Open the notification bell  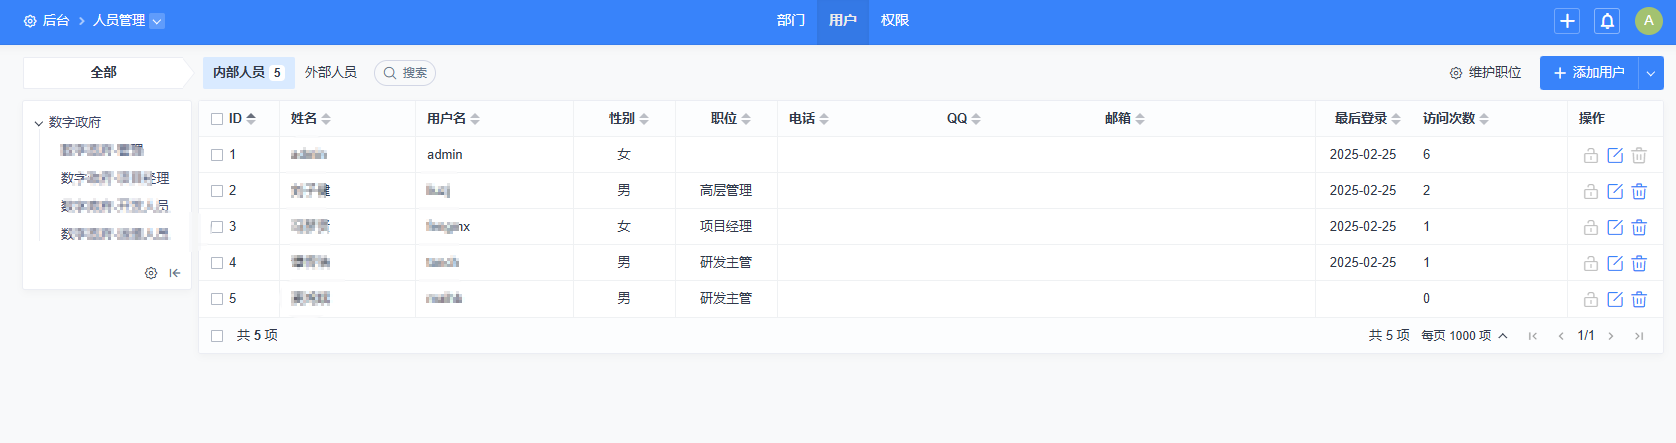click(x=1607, y=21)
